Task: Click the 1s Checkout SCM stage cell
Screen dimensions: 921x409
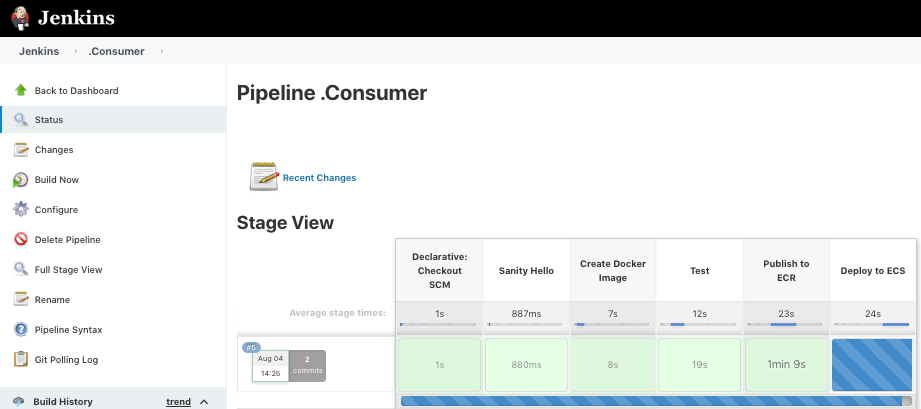Action: [439, 365]
